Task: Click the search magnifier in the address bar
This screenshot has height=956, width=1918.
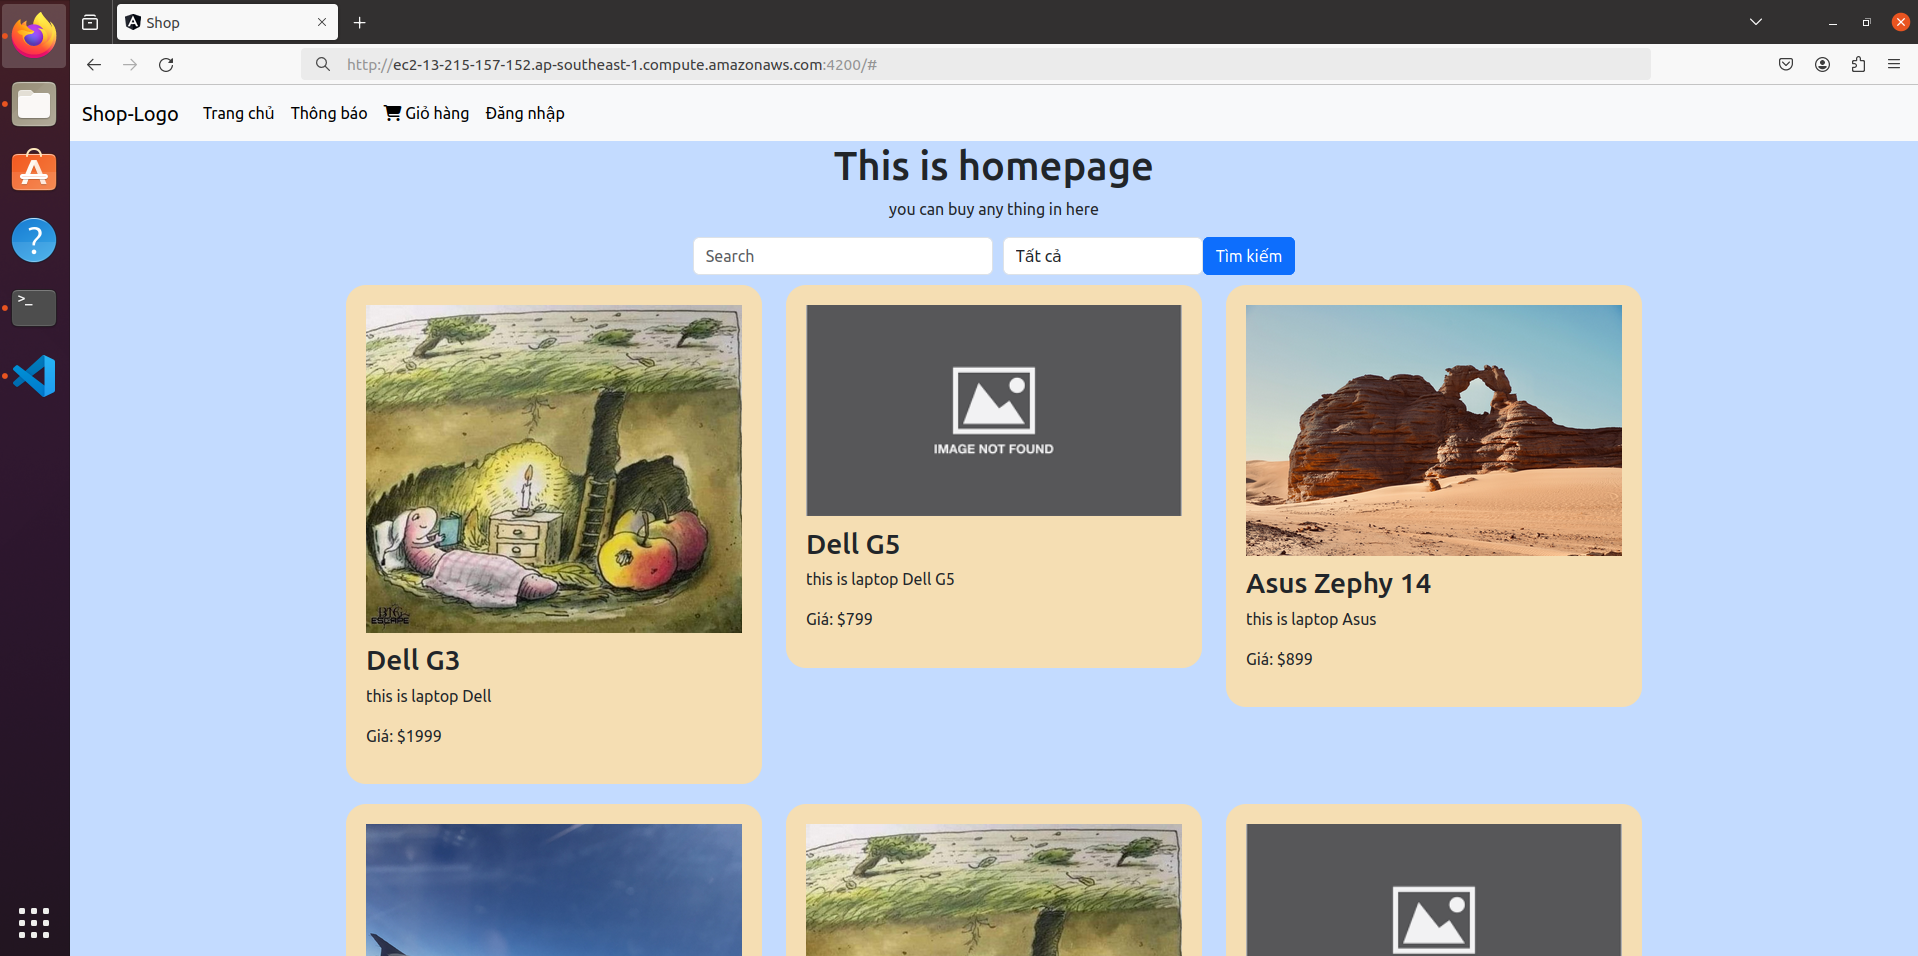Action: [x=323, y=65]
